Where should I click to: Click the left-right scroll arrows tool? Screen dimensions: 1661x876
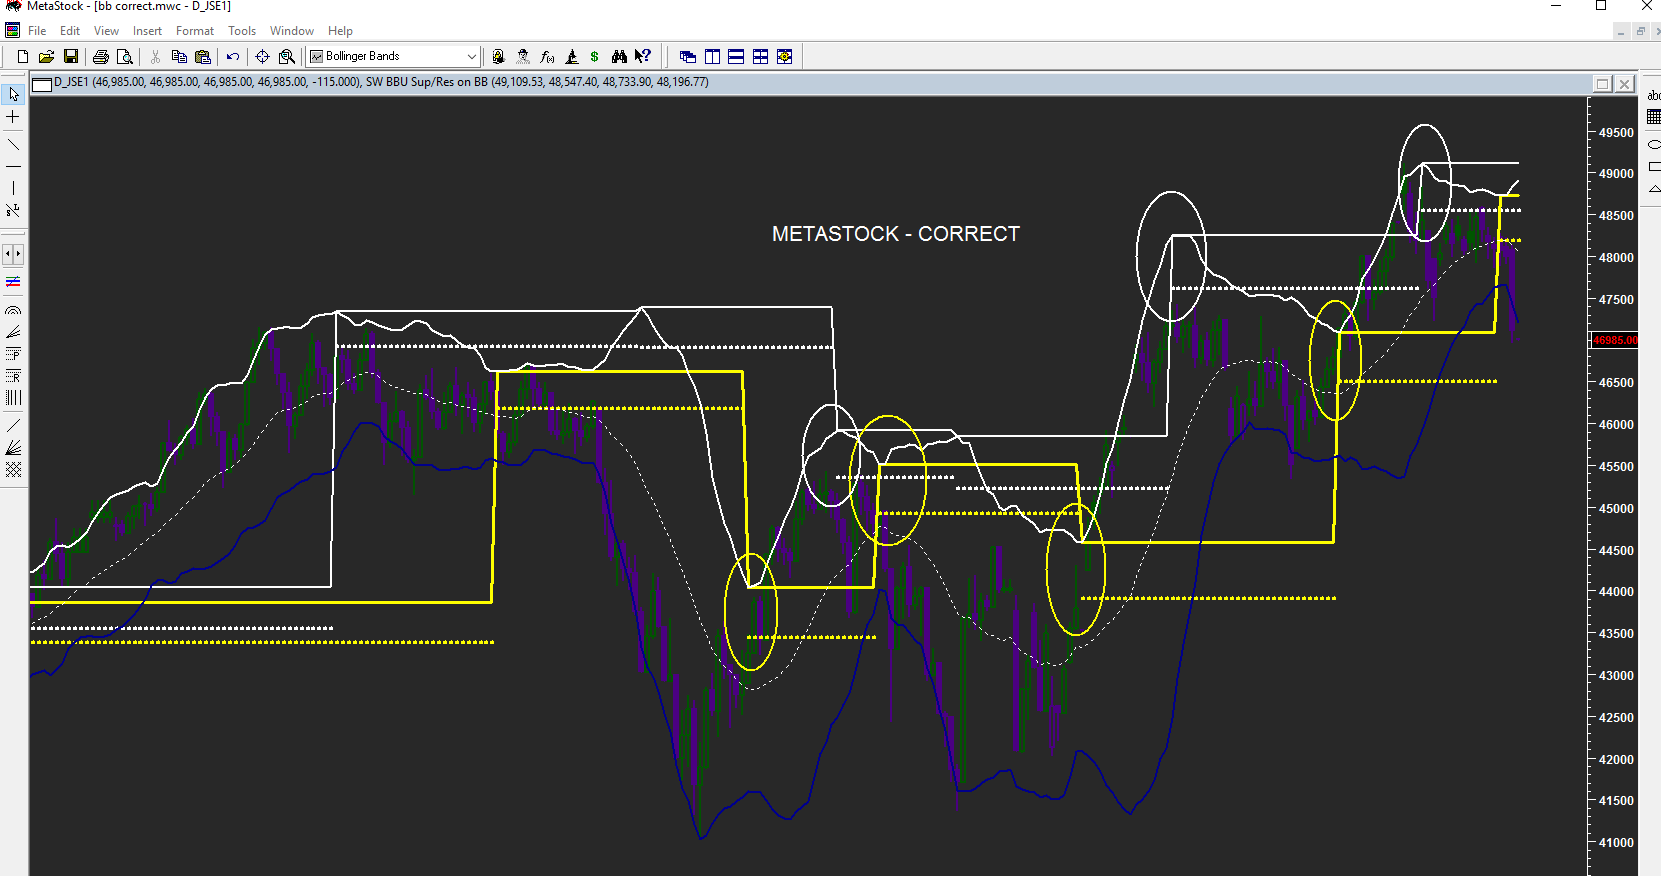coord(13,254)
